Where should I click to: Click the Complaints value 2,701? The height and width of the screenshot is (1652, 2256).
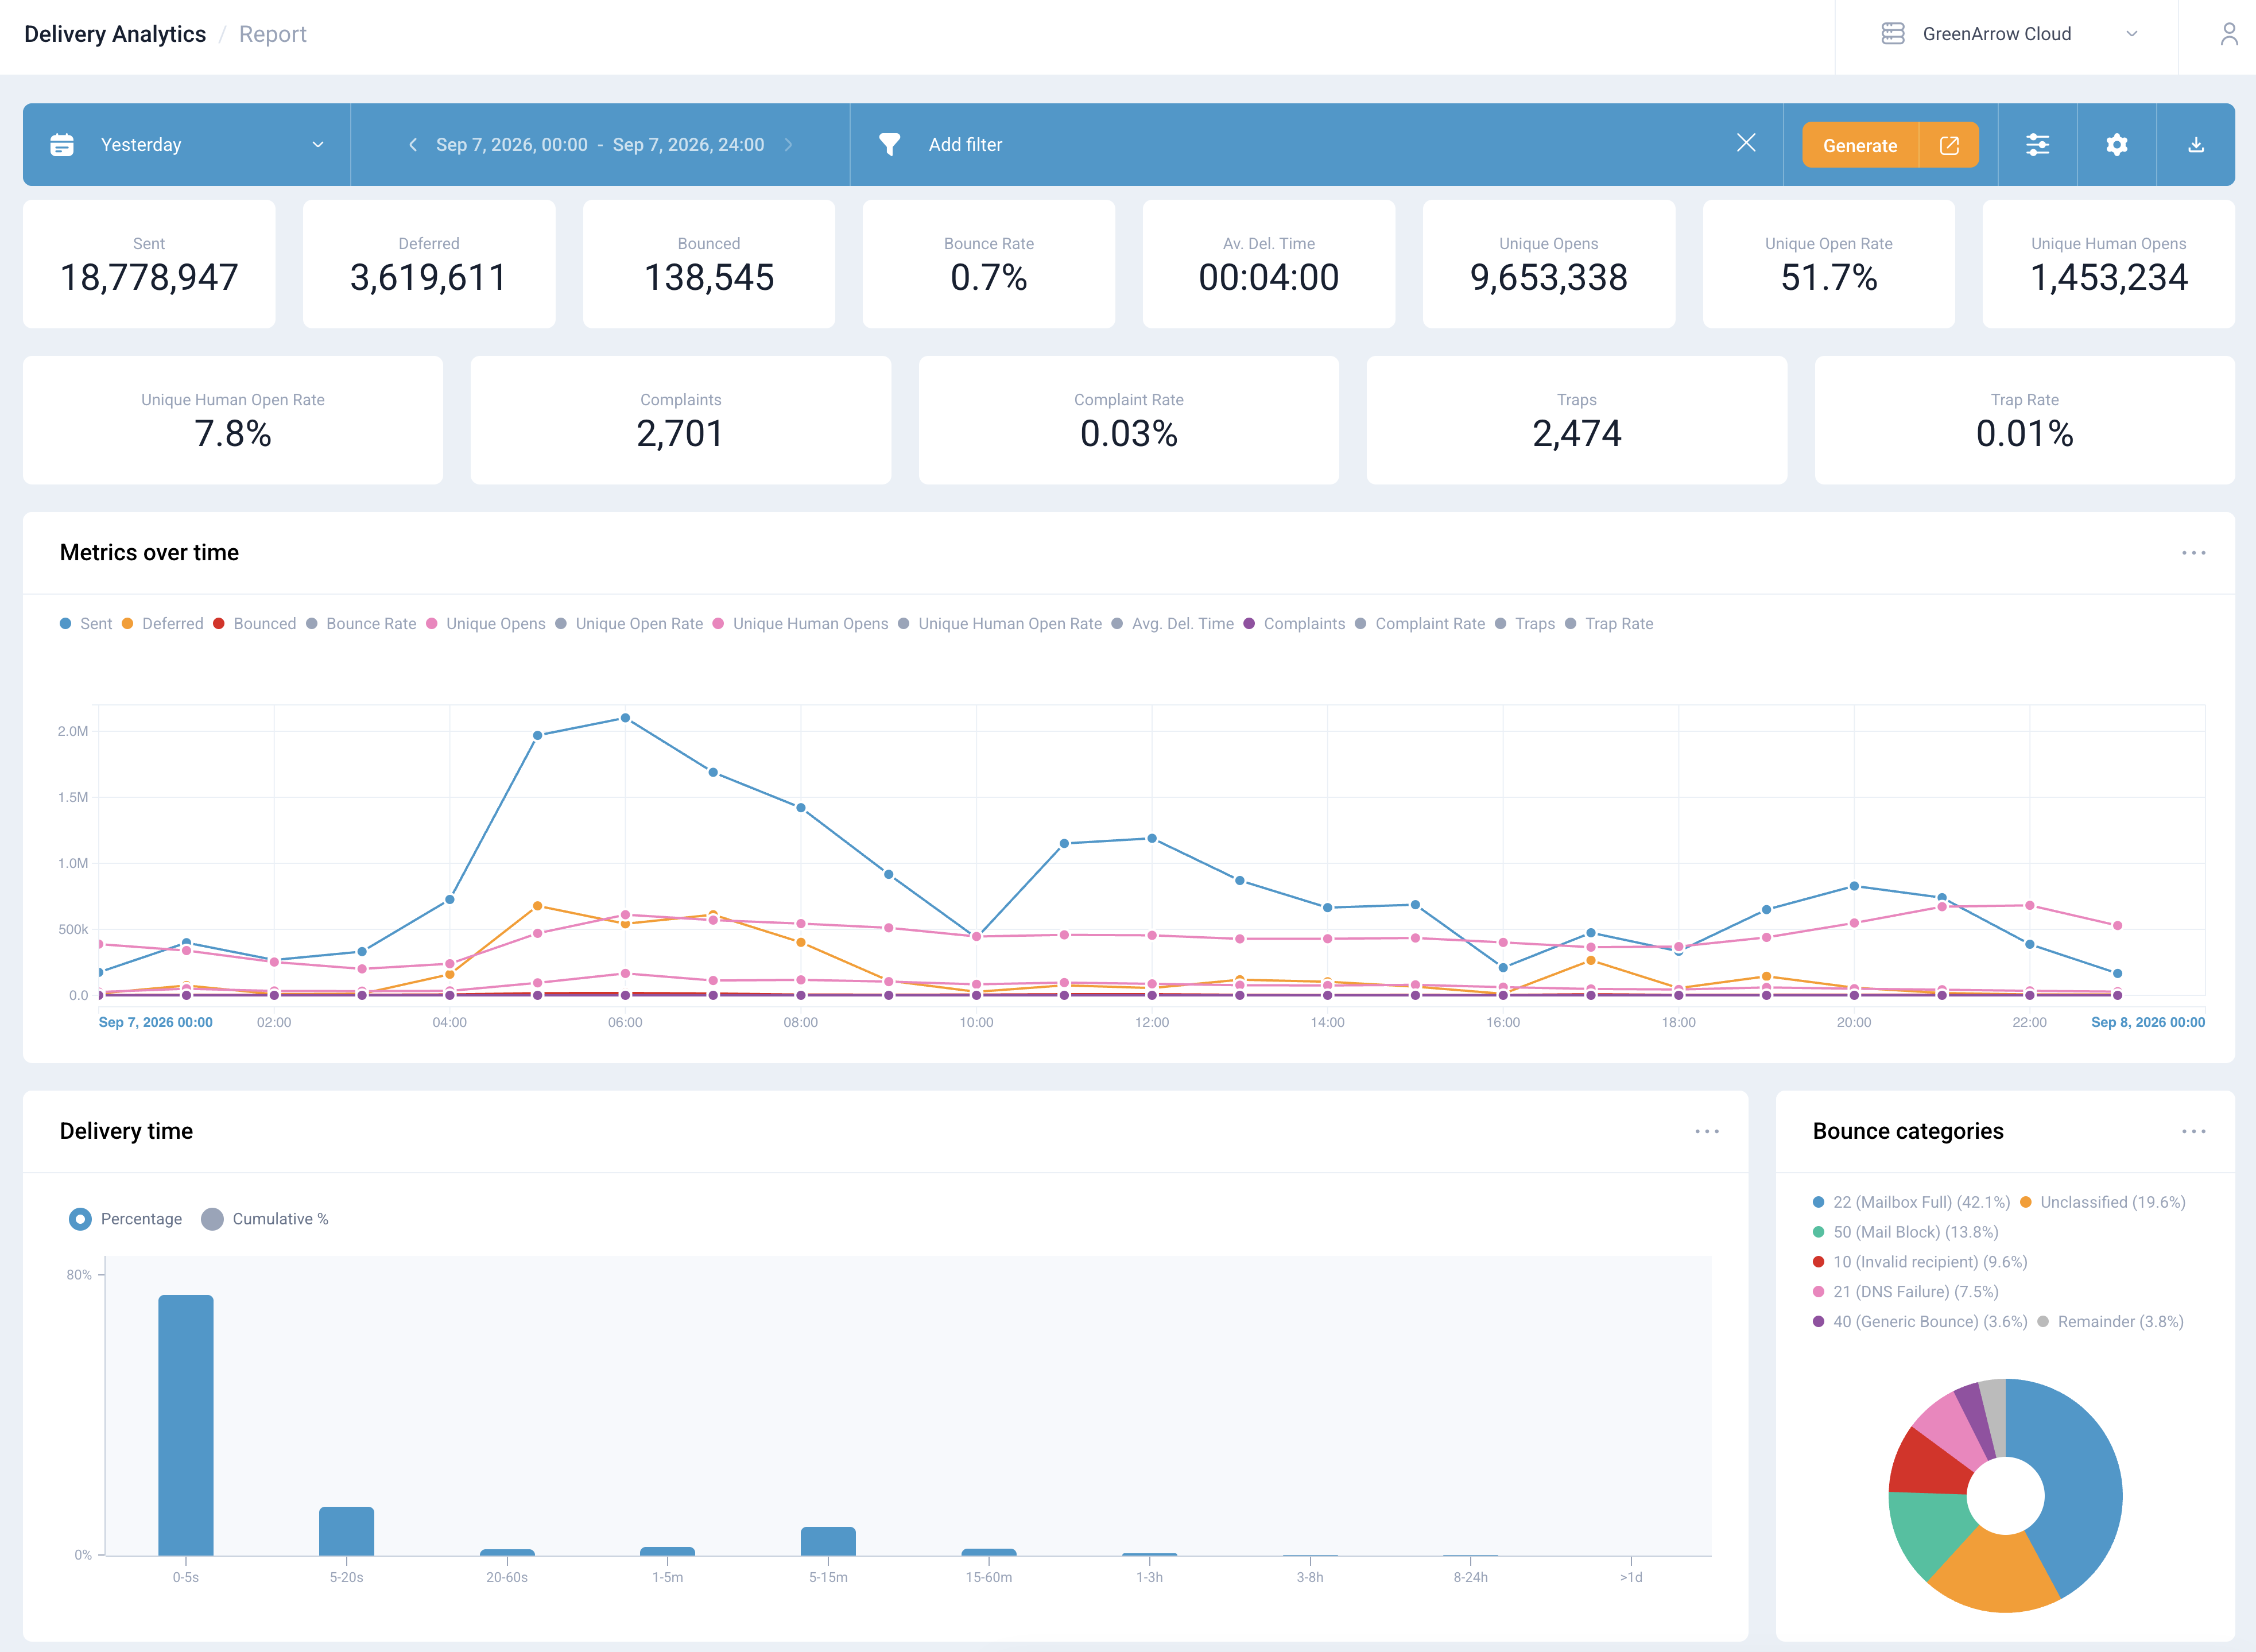pos(680,434)
